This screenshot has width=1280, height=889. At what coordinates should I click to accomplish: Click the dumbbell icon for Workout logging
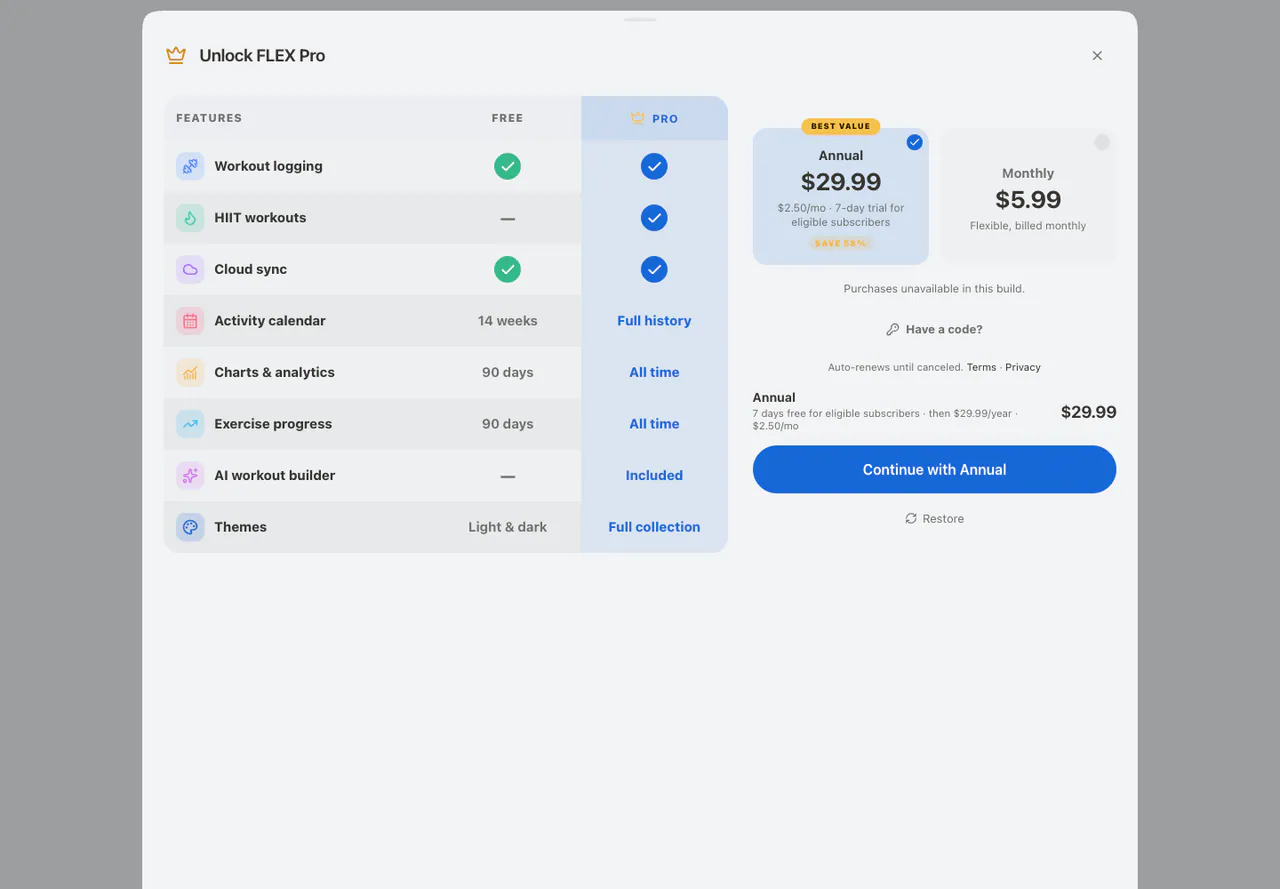pyautogui.click(x=190, y=166)
